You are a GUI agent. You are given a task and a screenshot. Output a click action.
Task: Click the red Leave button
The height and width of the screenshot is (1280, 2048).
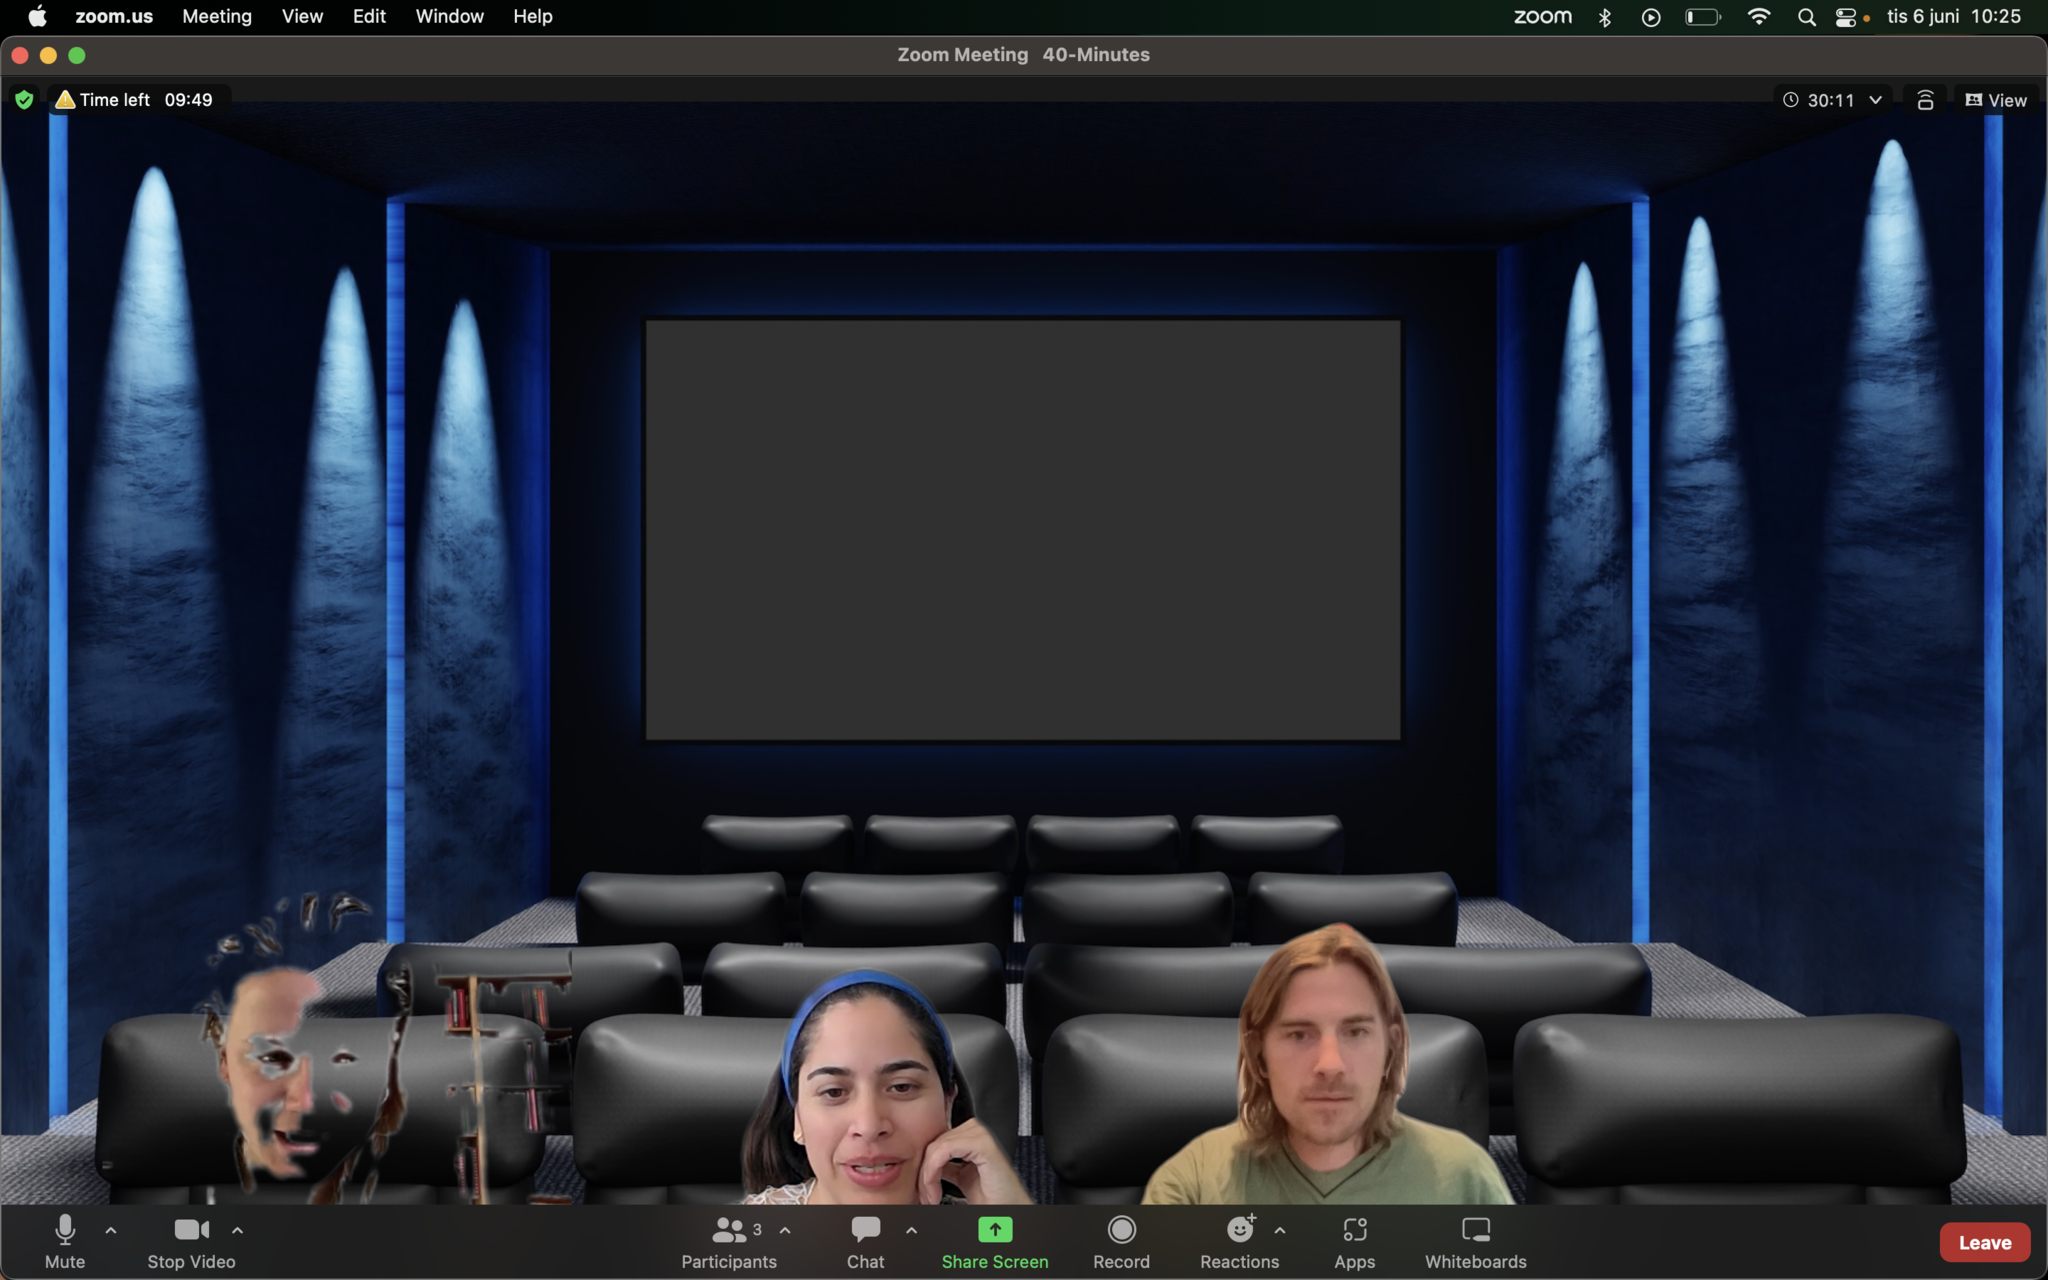[x=1984, y=1242]
